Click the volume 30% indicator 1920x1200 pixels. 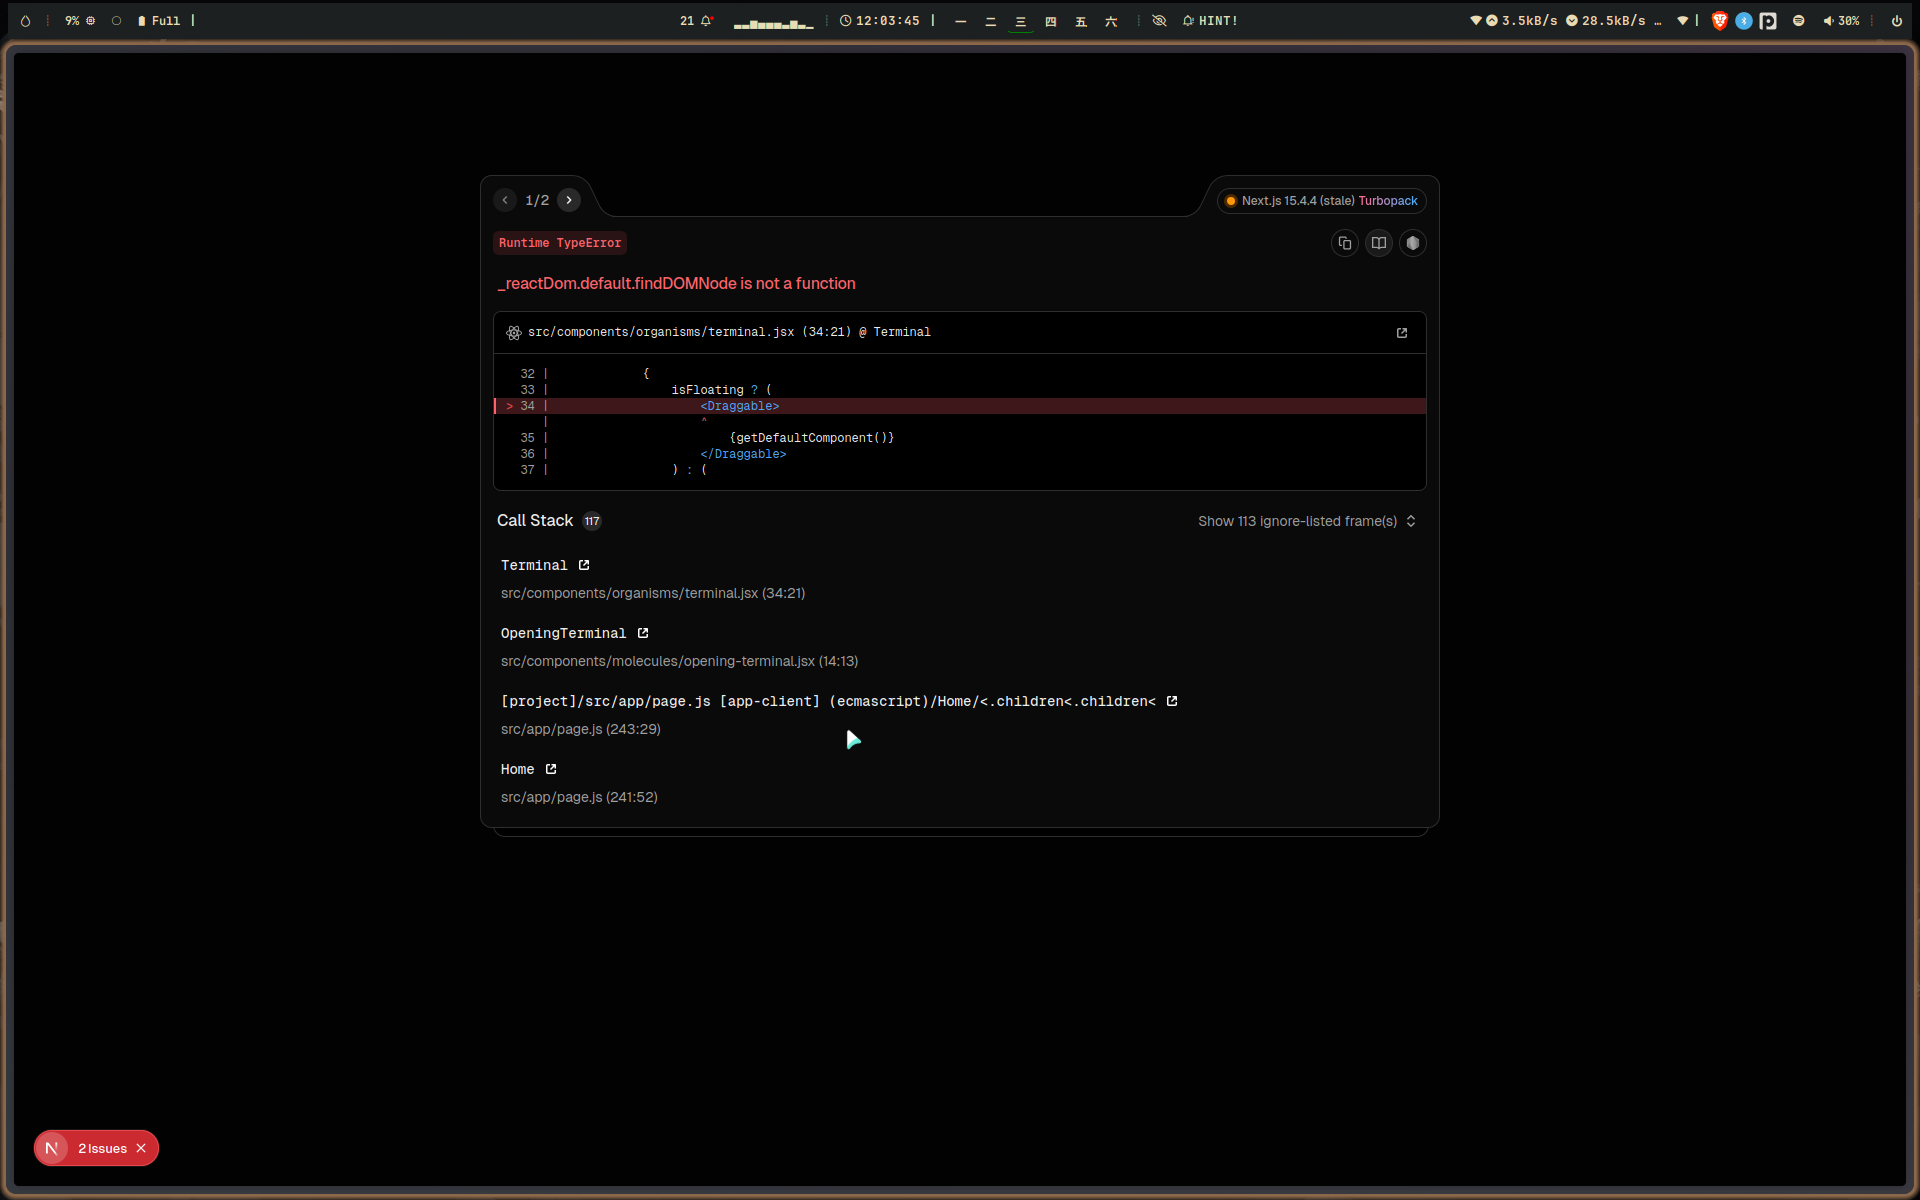1841,21
